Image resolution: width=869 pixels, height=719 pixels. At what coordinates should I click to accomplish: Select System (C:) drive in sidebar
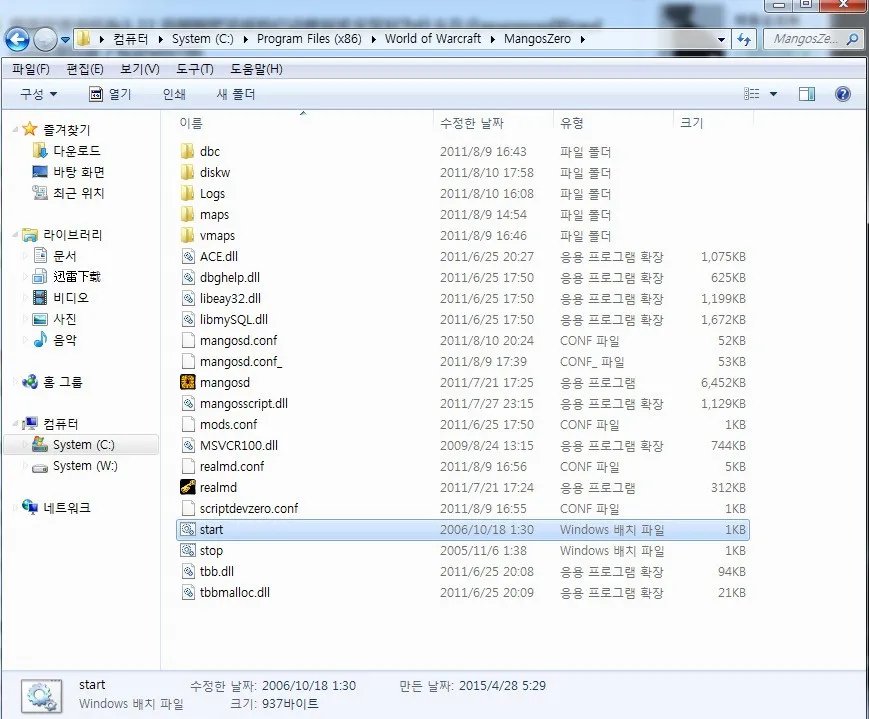(x=83, y=445)
